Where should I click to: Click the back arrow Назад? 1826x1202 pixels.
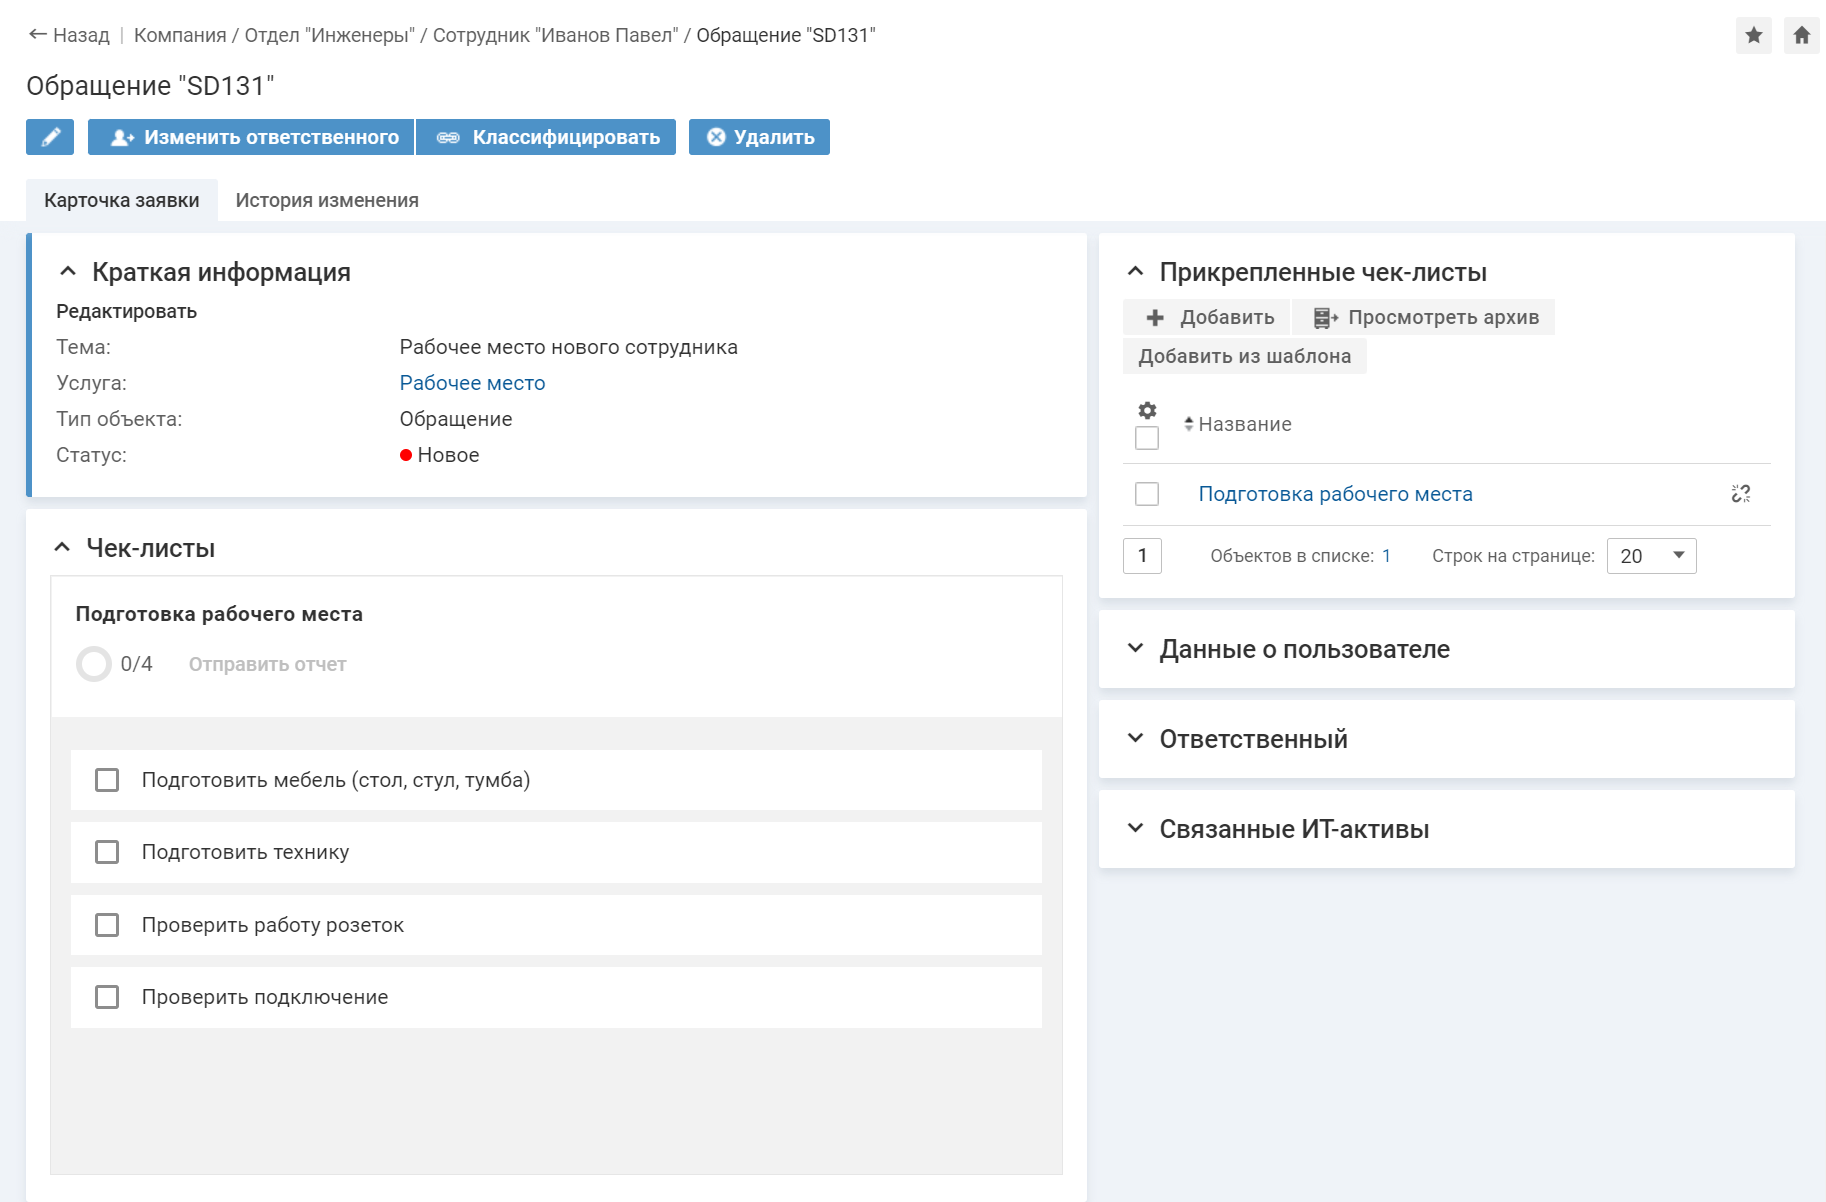coord(68,35)
